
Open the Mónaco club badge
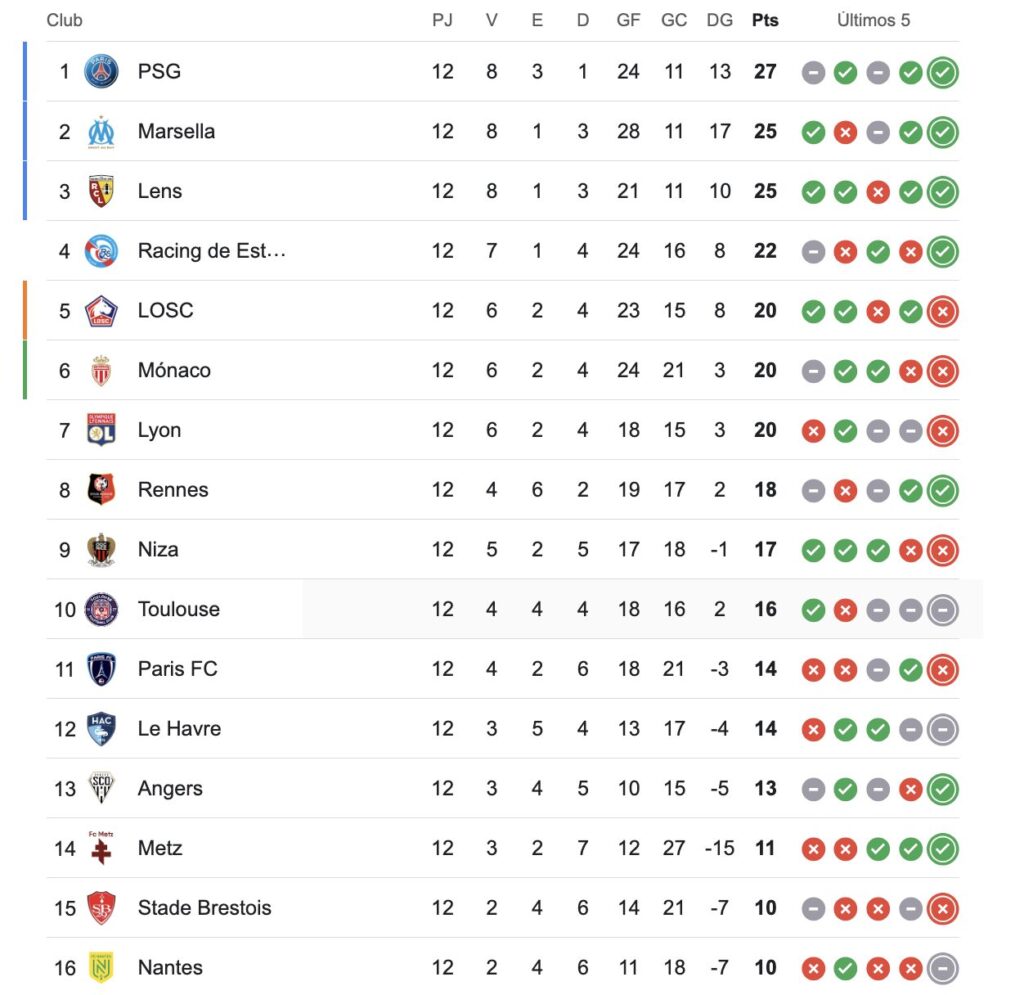101,370
